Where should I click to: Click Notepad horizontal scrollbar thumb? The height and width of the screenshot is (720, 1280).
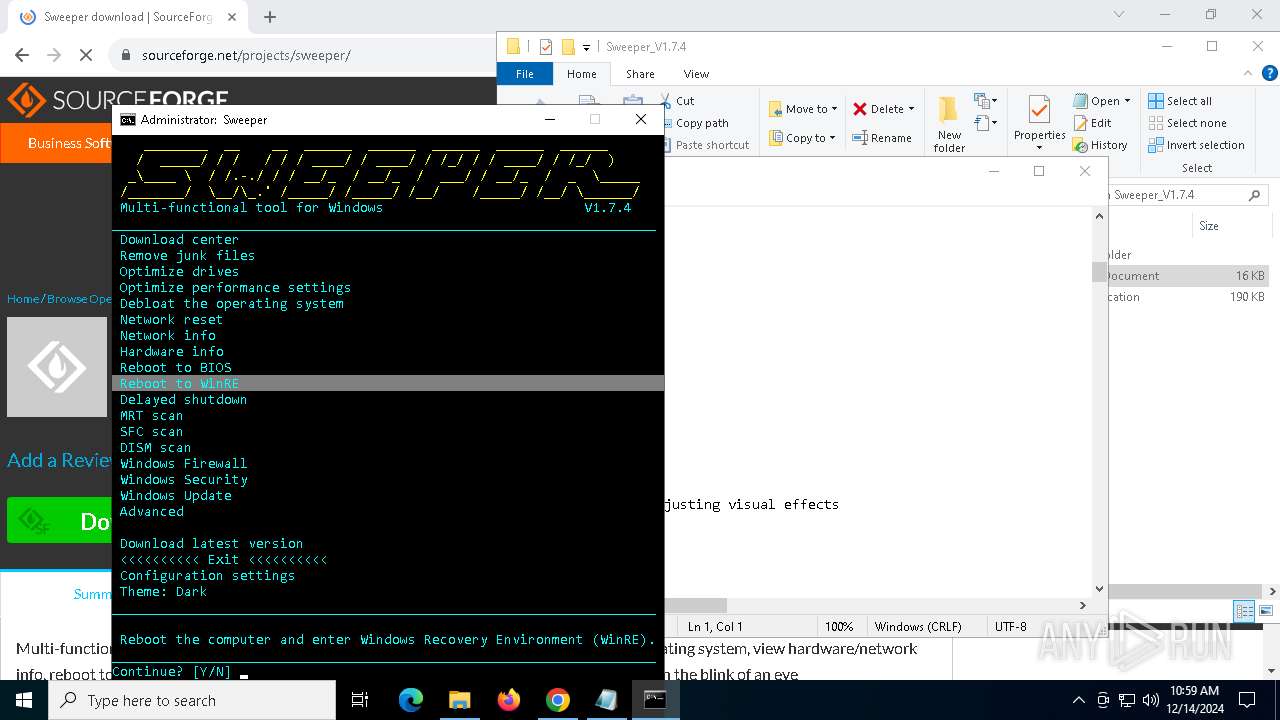[695, 605]
